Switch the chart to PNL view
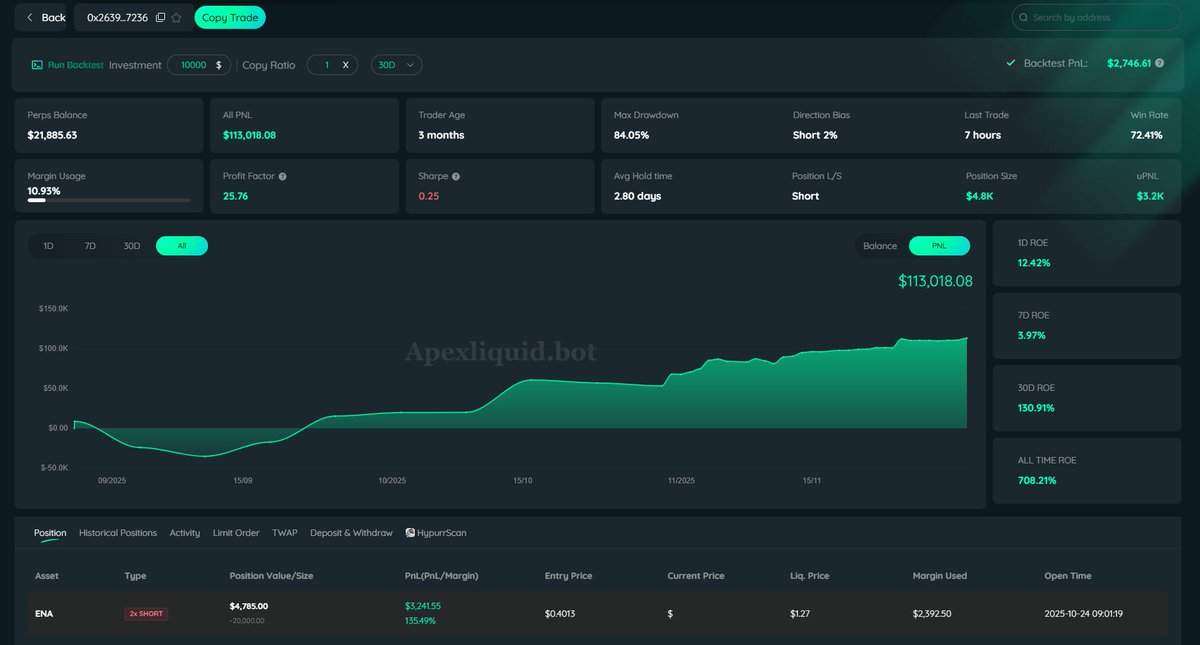The height and width of the screenshot is (645, 1200). click(939, 246)
